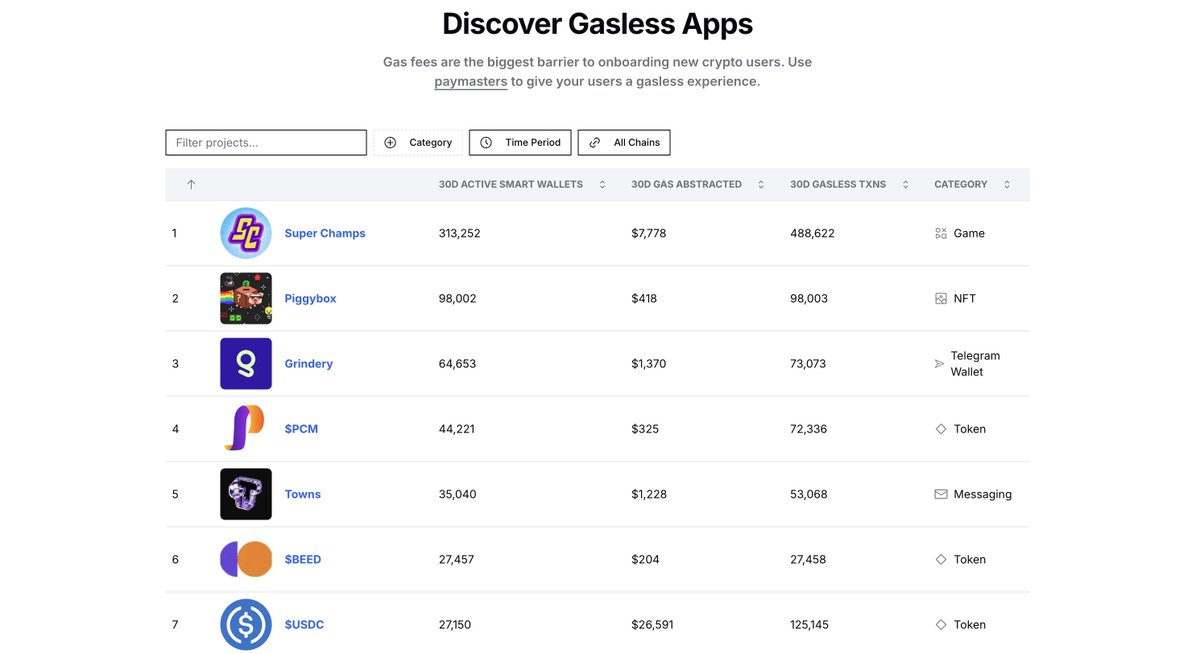Open the $BEED project link
Viewport: 1200px width, 654px height.
[303, 559]
